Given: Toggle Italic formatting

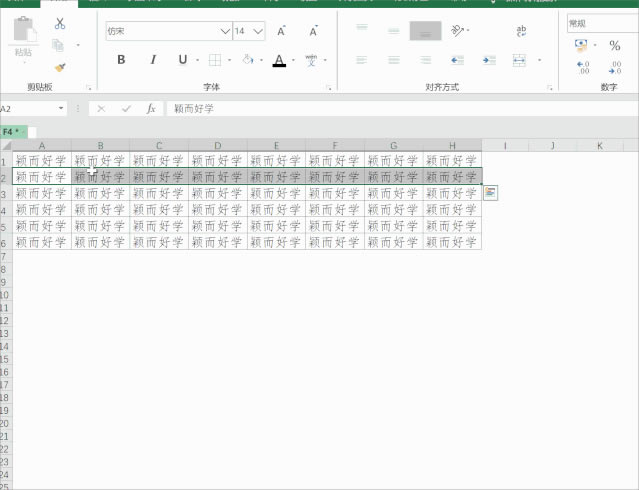Looking at the screenshot, I should 152,60.
